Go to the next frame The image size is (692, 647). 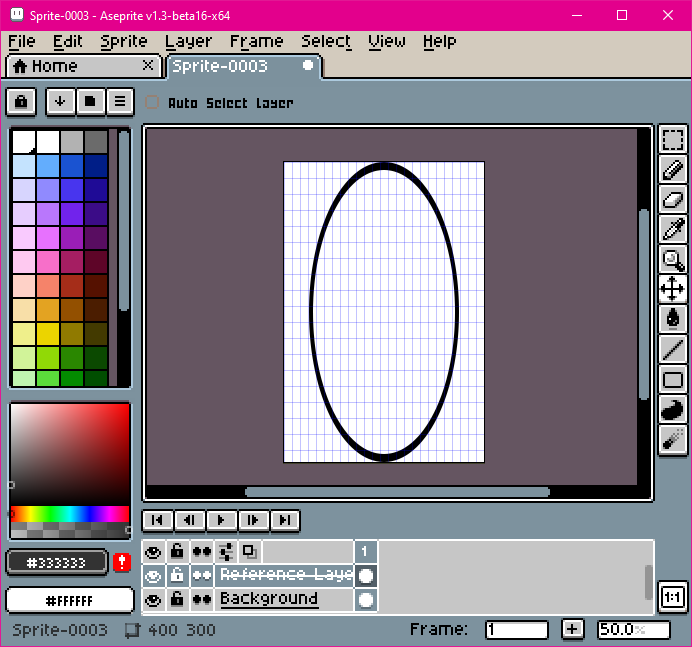point(253,520)
